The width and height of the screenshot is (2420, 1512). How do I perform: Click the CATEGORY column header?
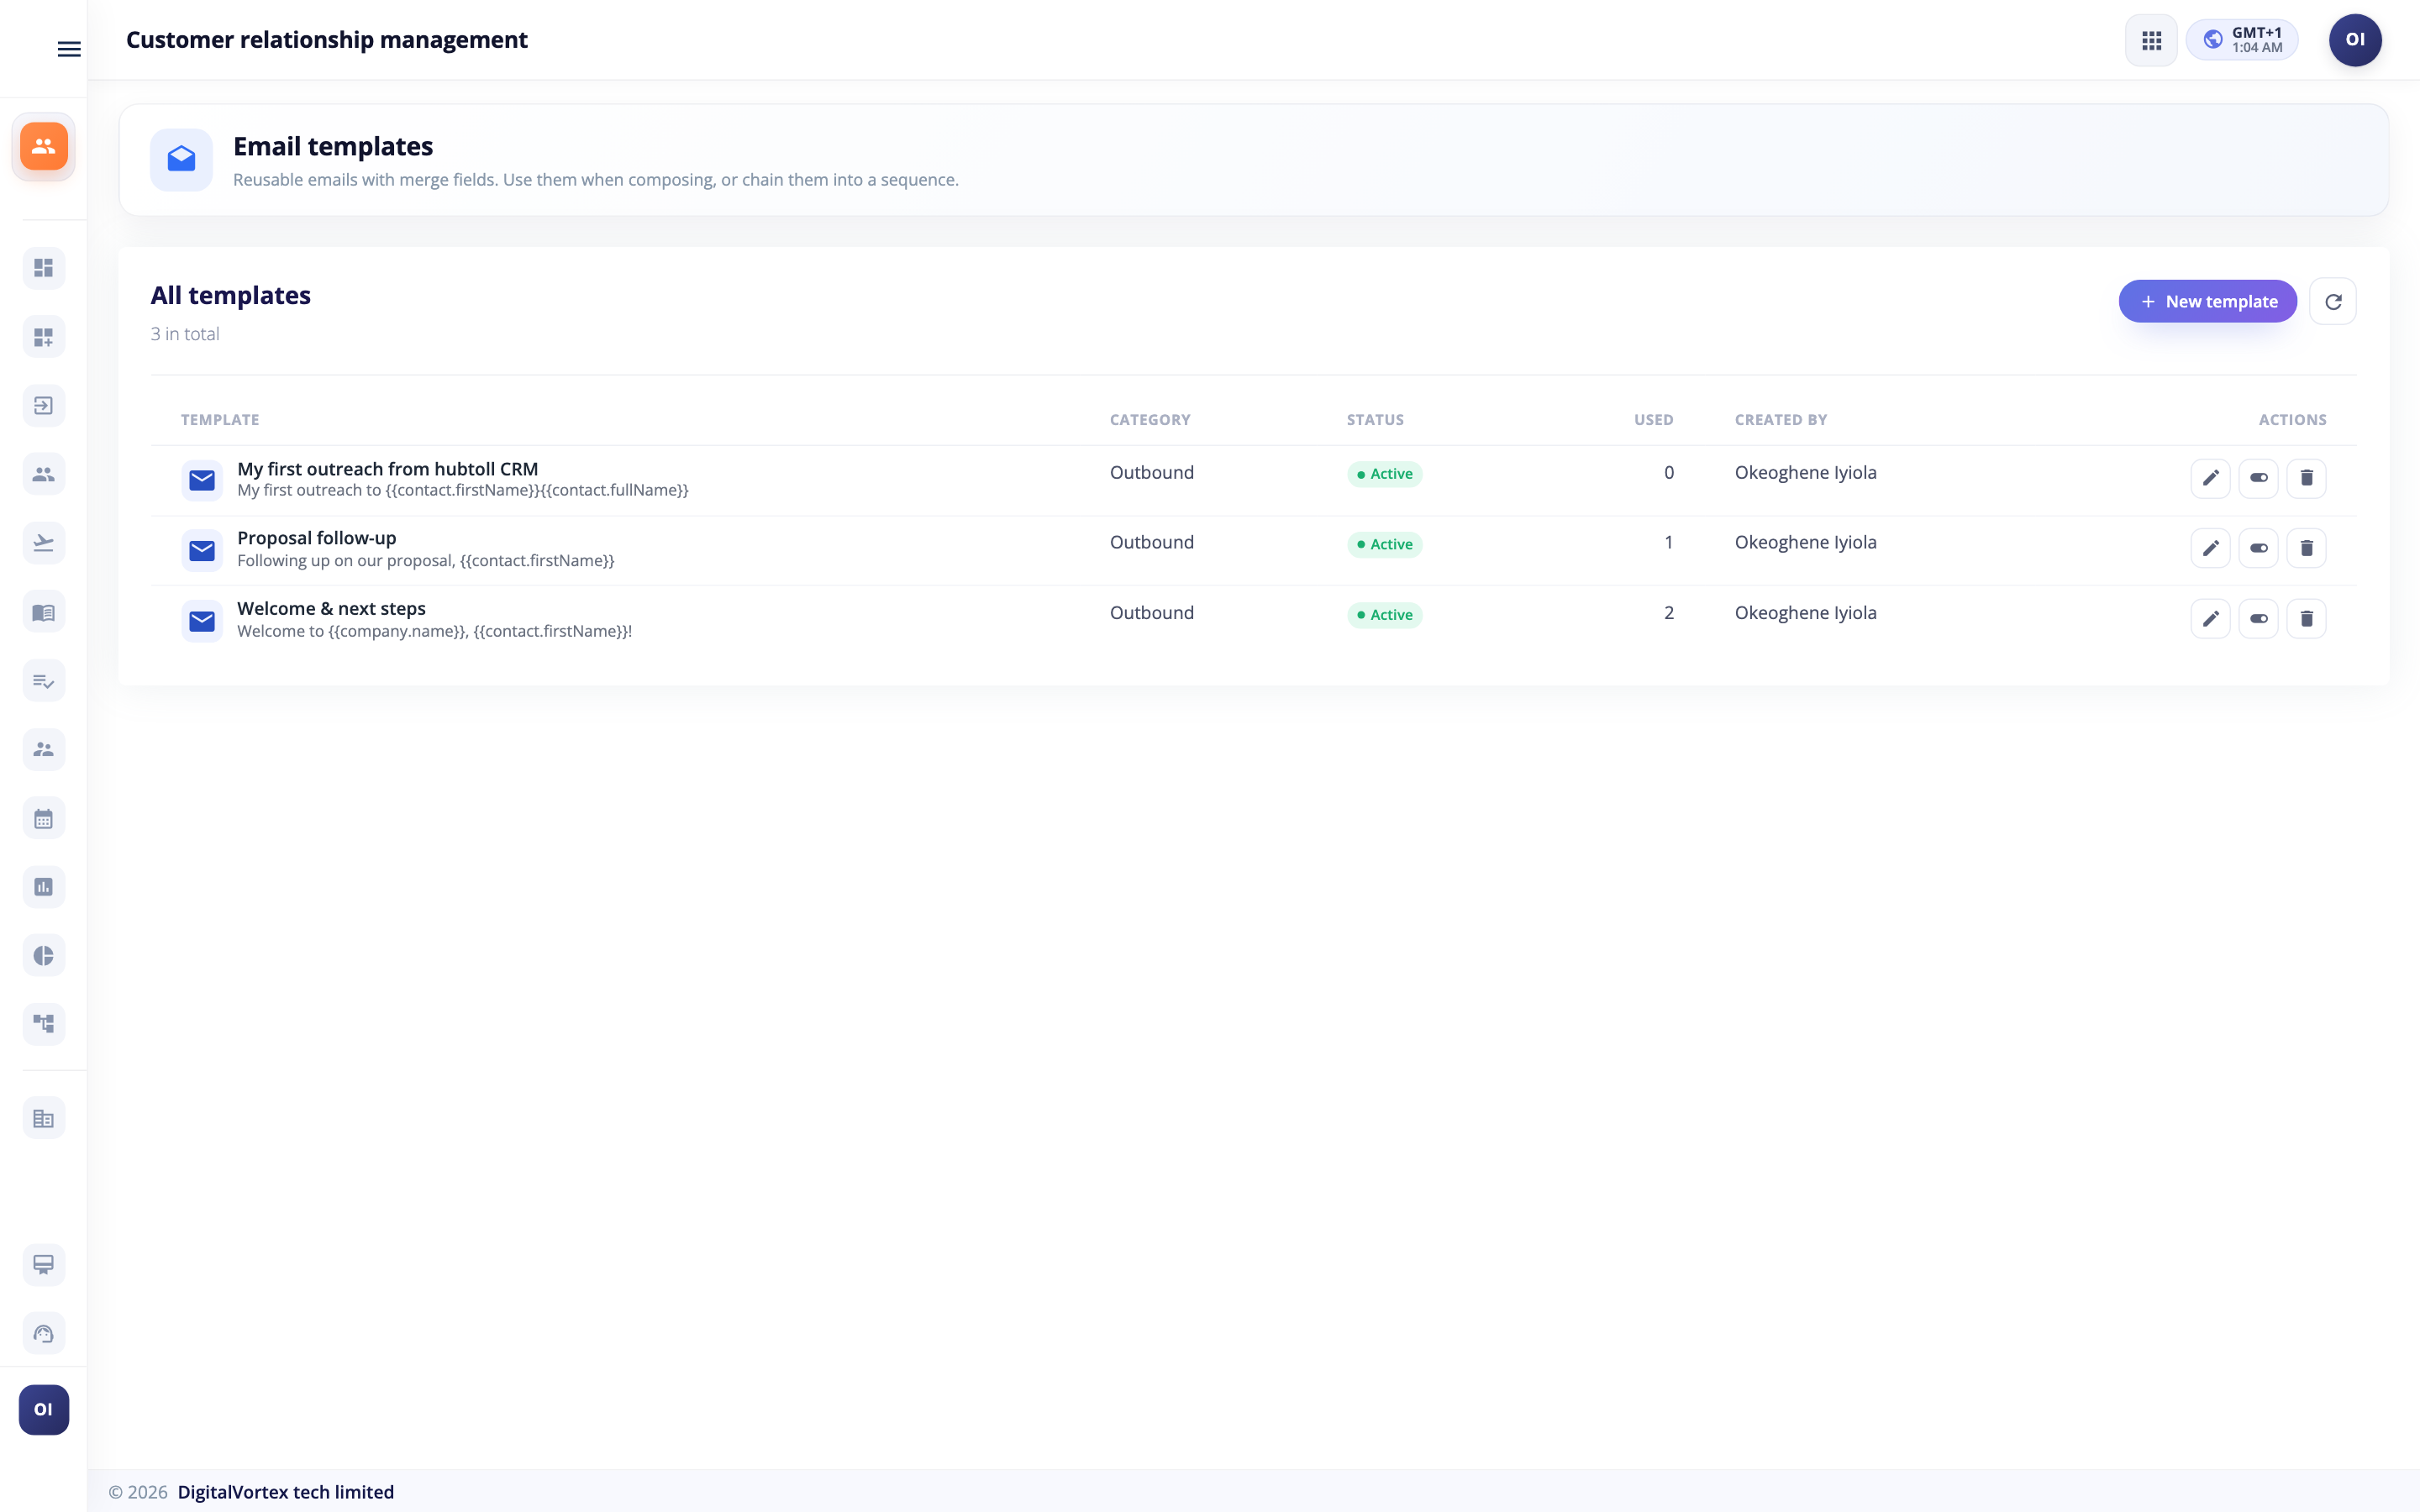pos(1150,420)
